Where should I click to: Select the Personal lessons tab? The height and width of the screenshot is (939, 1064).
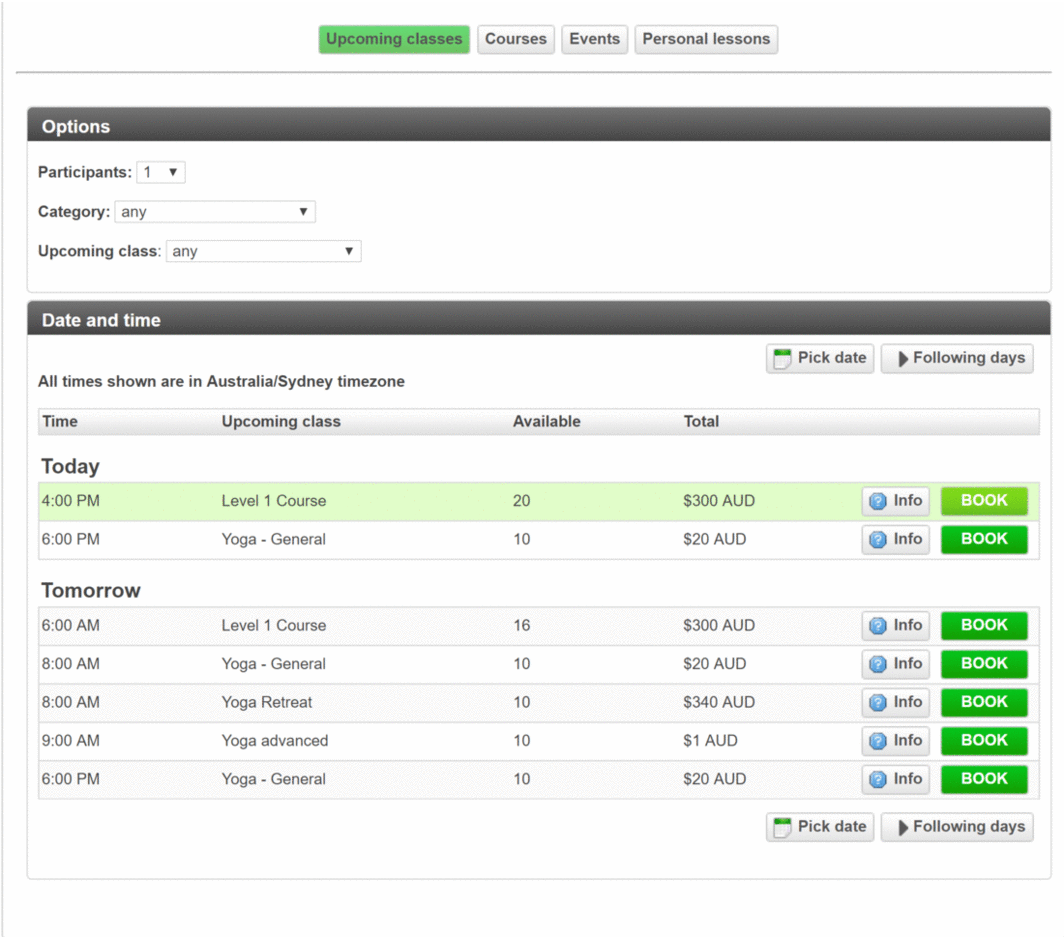[x=706, y=40]
